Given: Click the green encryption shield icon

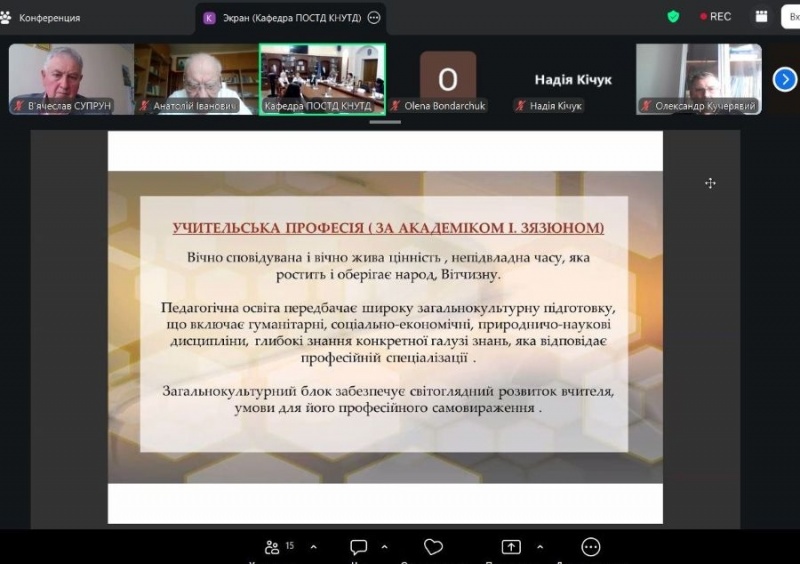Looking at the screenshot, I should pyautogui.click(x=674, y=17).
